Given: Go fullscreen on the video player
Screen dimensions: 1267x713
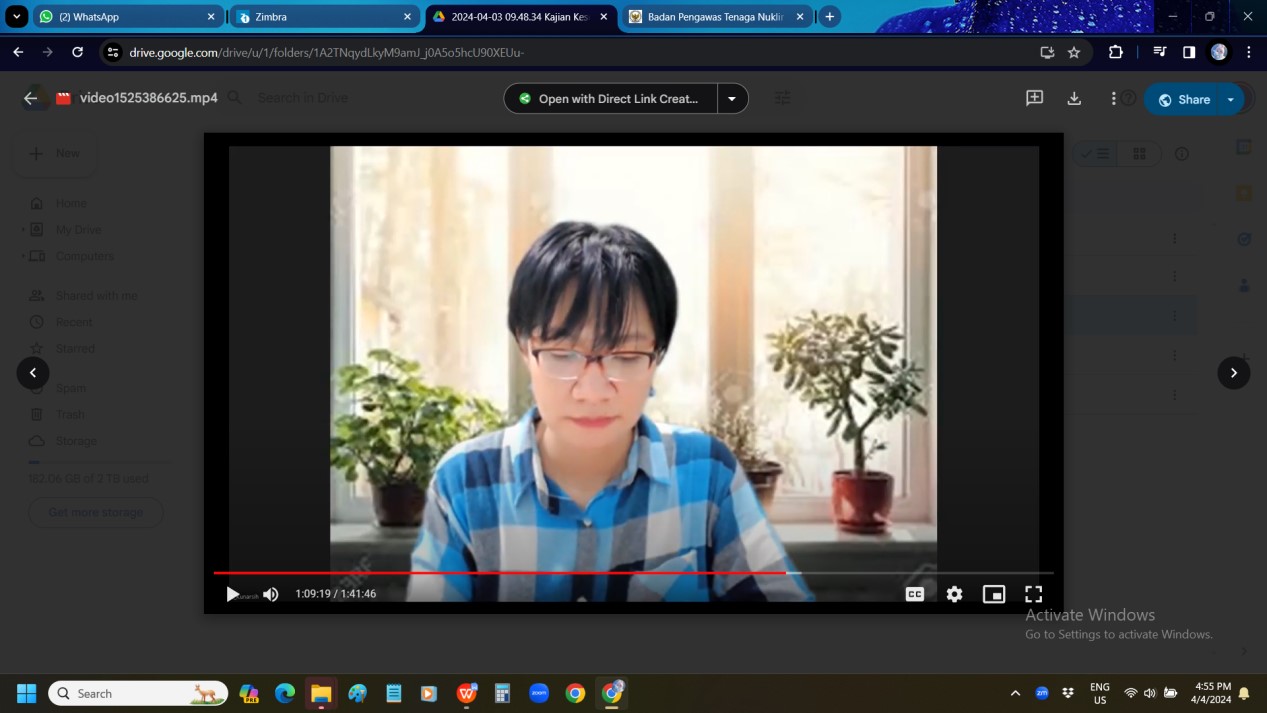Looking at the screenshot, I should pyautogui.click(x=1033, y=594).
